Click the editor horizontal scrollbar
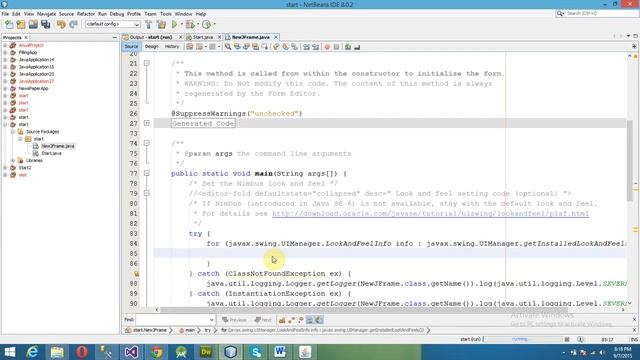 [x=363, y=310]
